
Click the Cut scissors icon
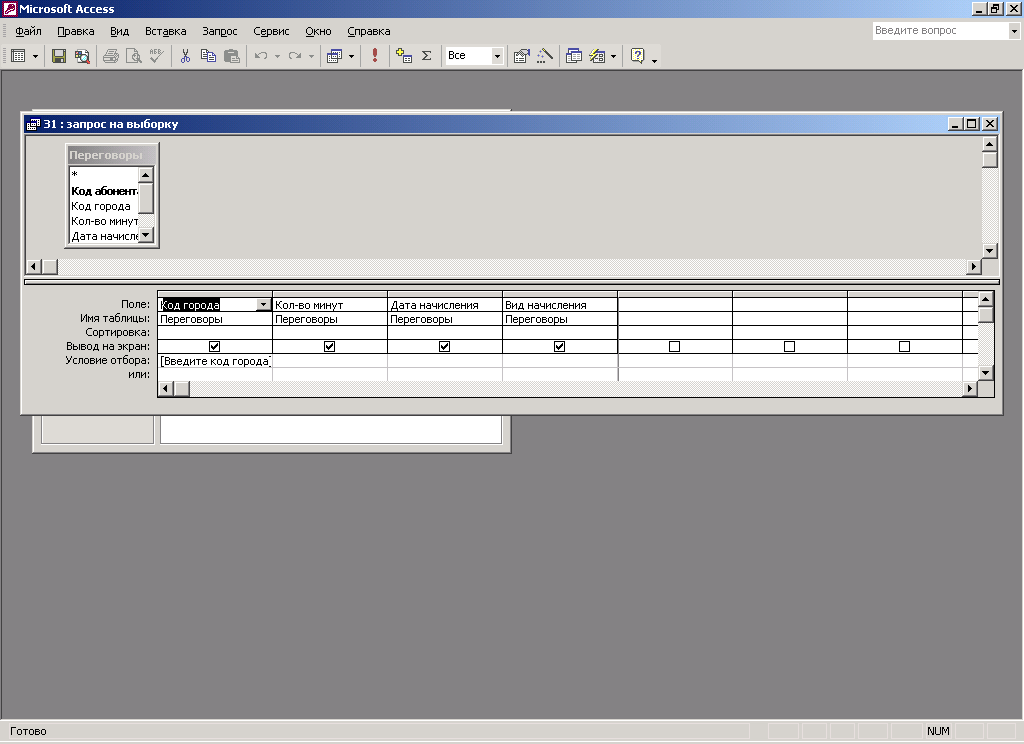(185, 56)
